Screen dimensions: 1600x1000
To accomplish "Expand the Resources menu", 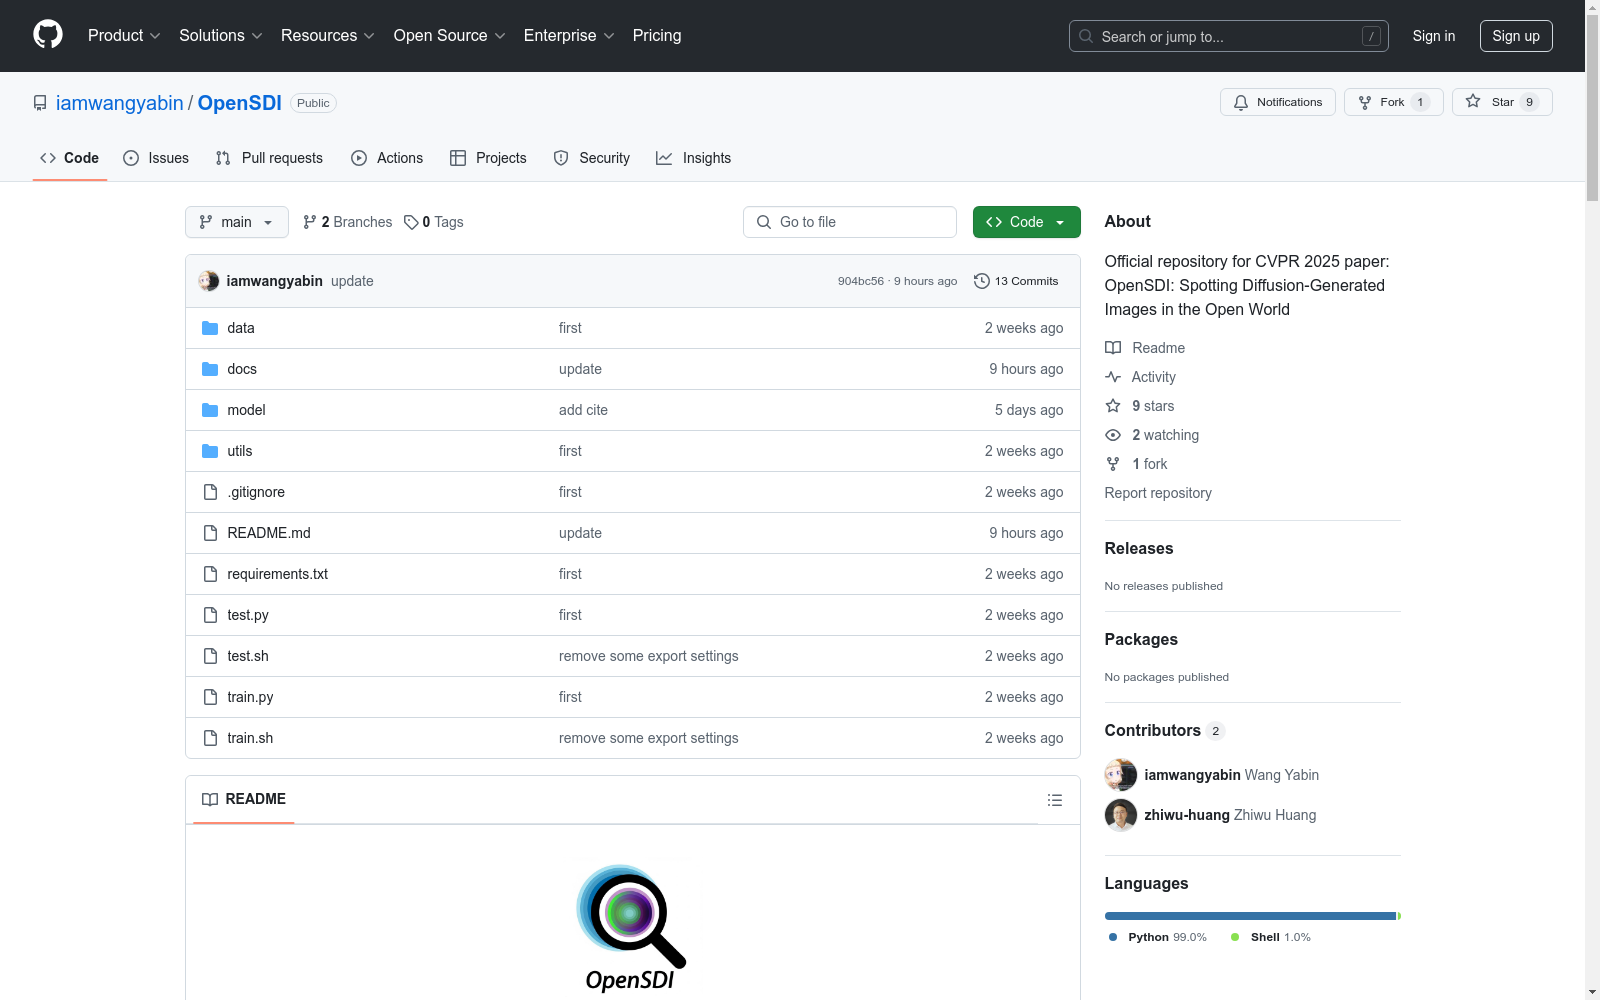I will 328,35.
